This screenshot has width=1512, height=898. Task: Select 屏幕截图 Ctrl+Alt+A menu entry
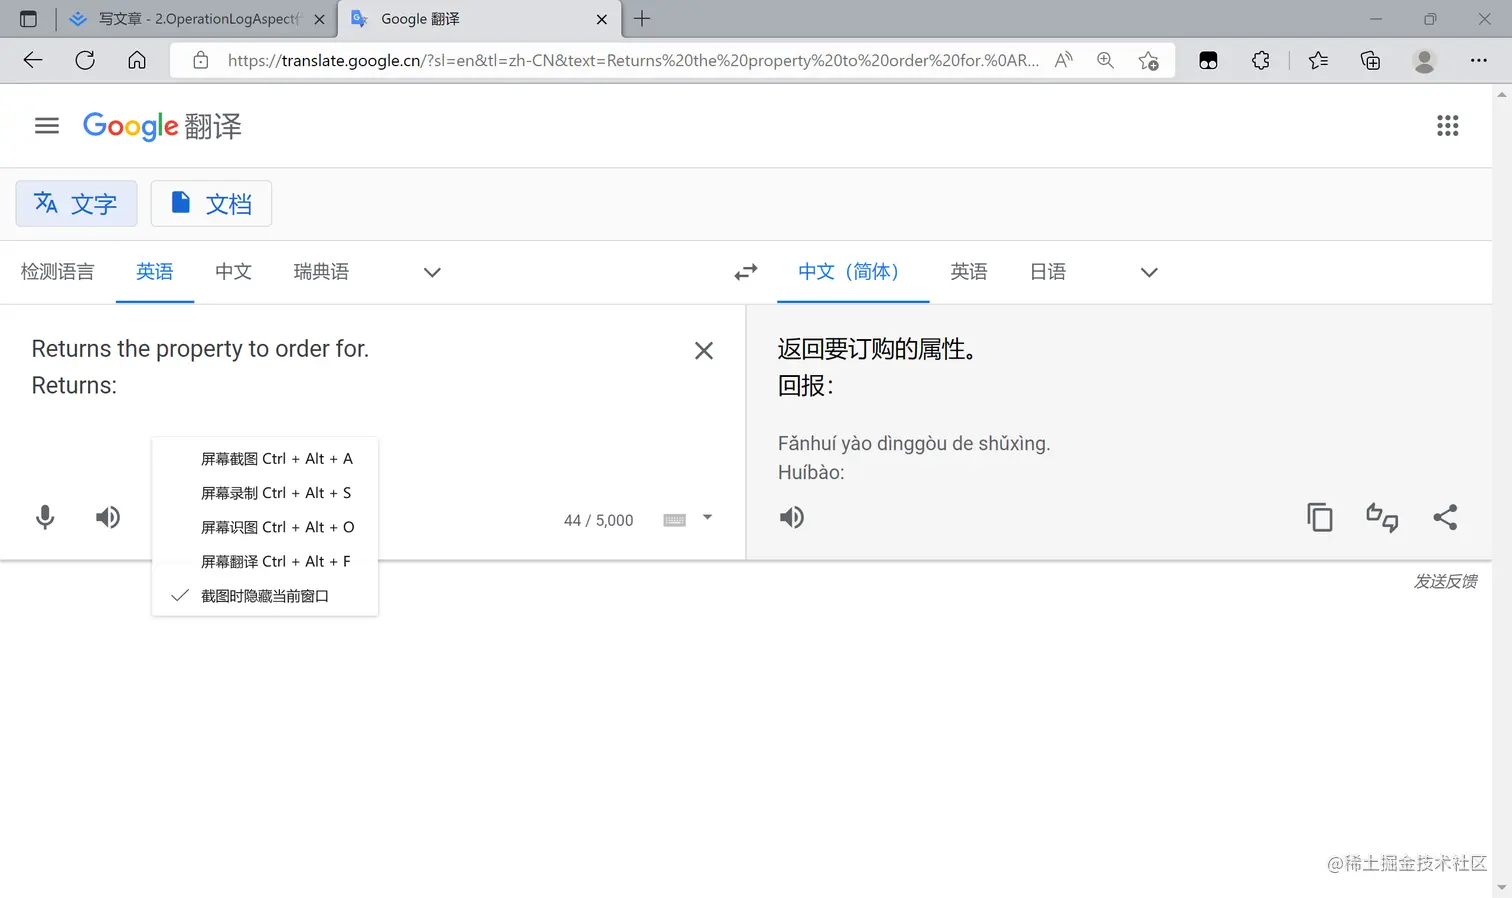pyautogui.click(x=265, y=459)
